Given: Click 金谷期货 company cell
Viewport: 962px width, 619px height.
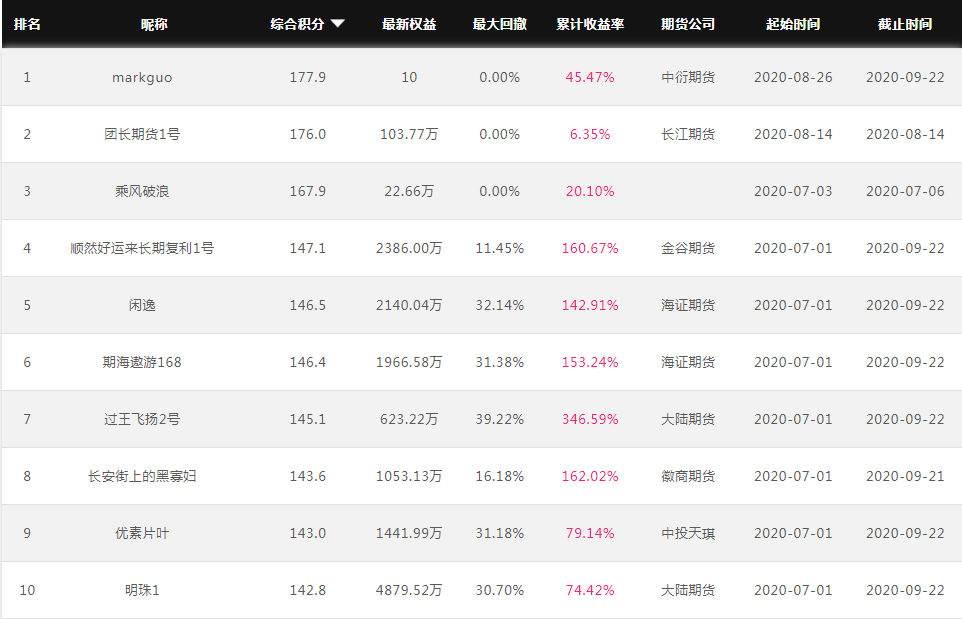Looking at the screenshot, I should tap(688, 248).
